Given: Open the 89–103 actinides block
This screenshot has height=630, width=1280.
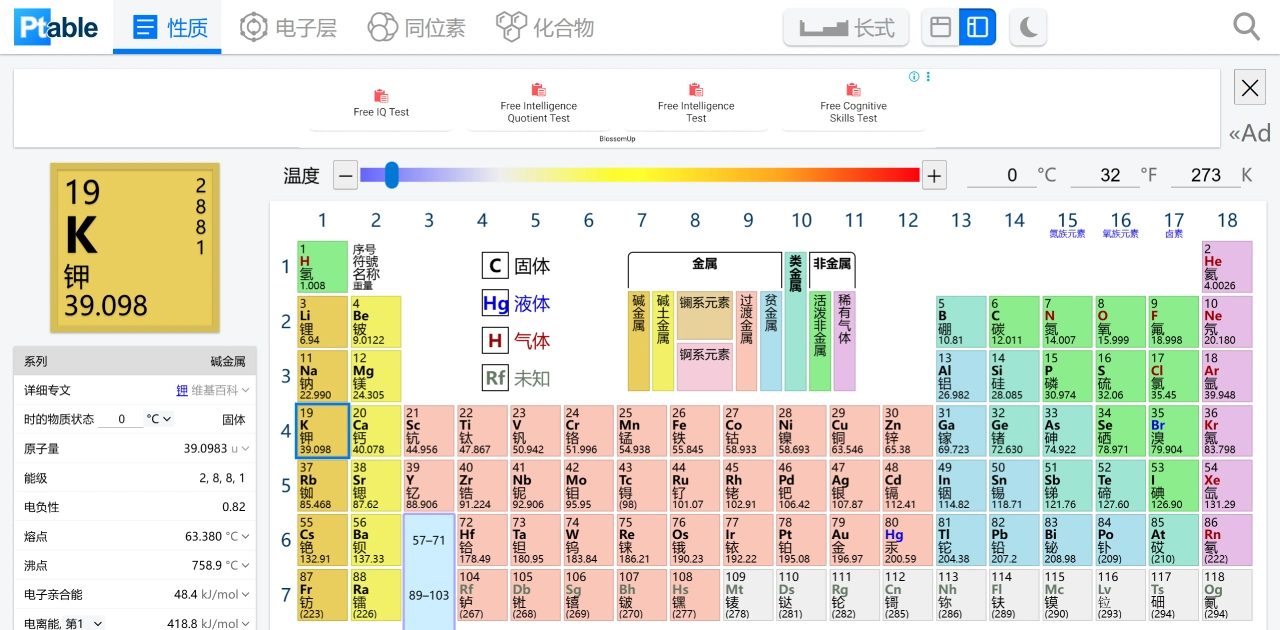Looking at the screenshot, I should (429, 594).
